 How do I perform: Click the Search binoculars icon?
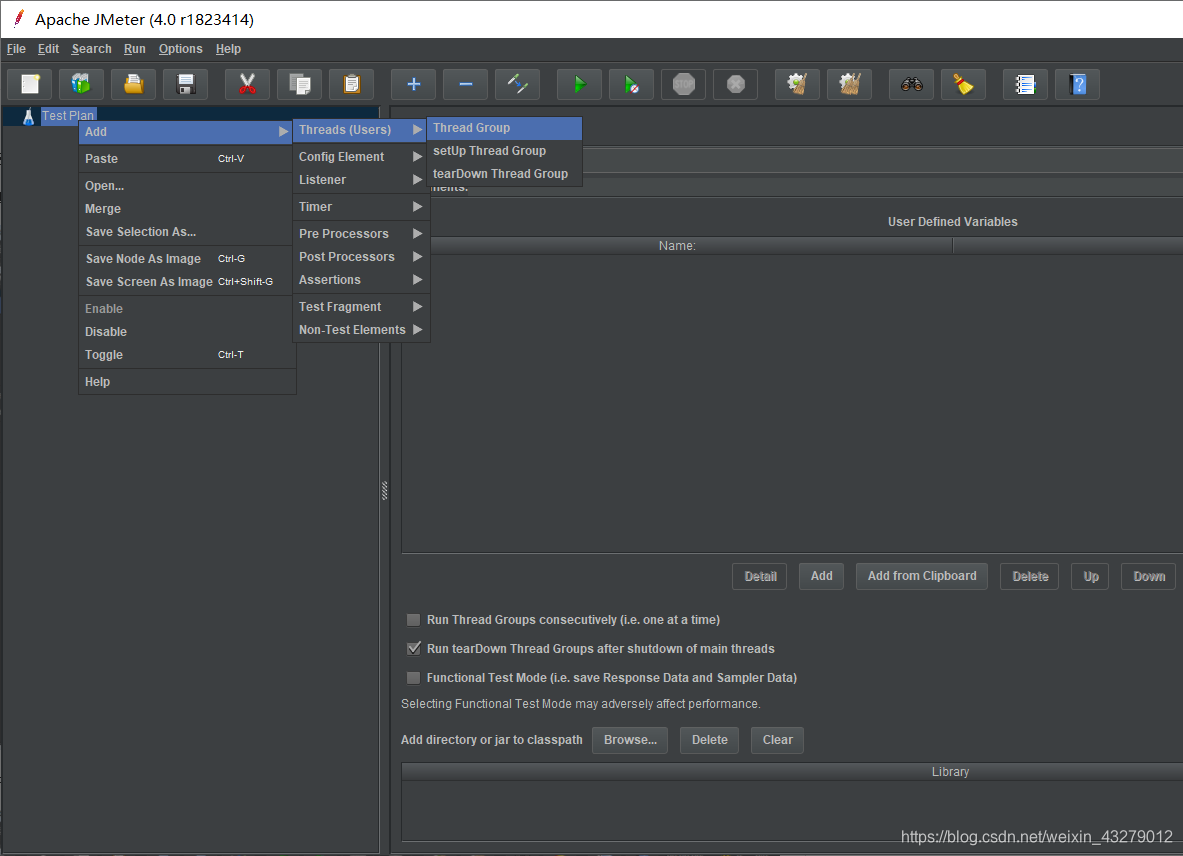coord(911,84)
